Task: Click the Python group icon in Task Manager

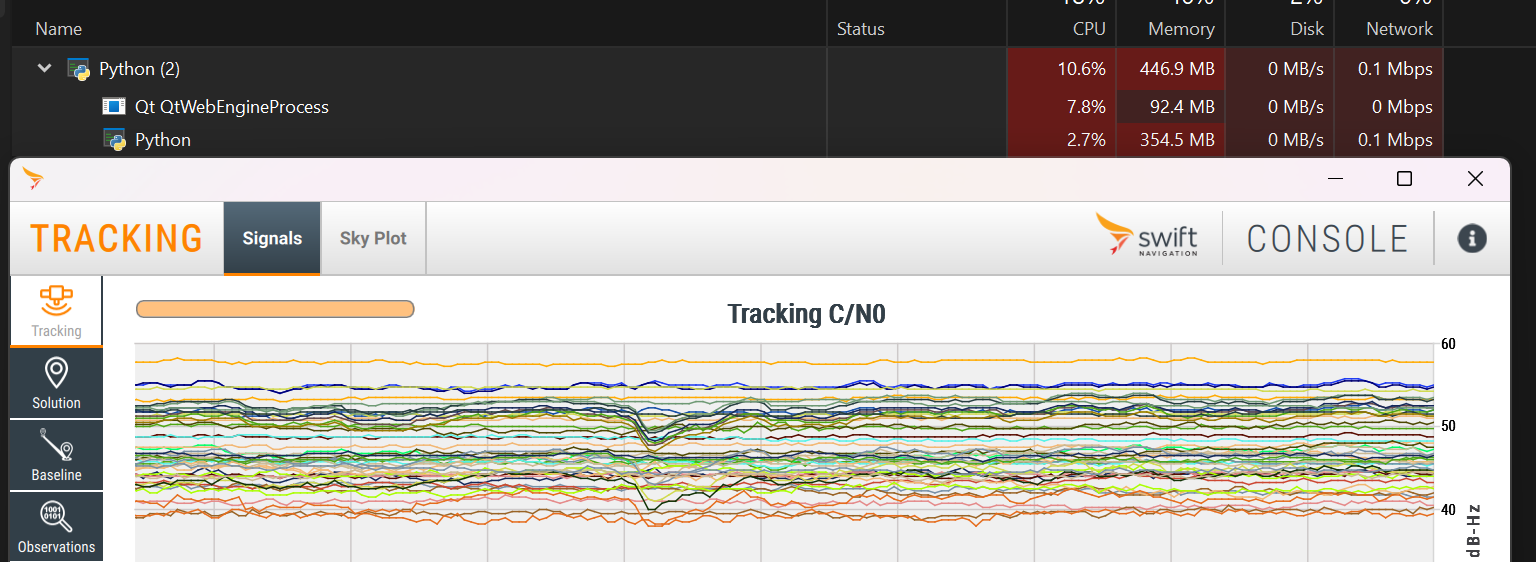Action: (79, 69)
